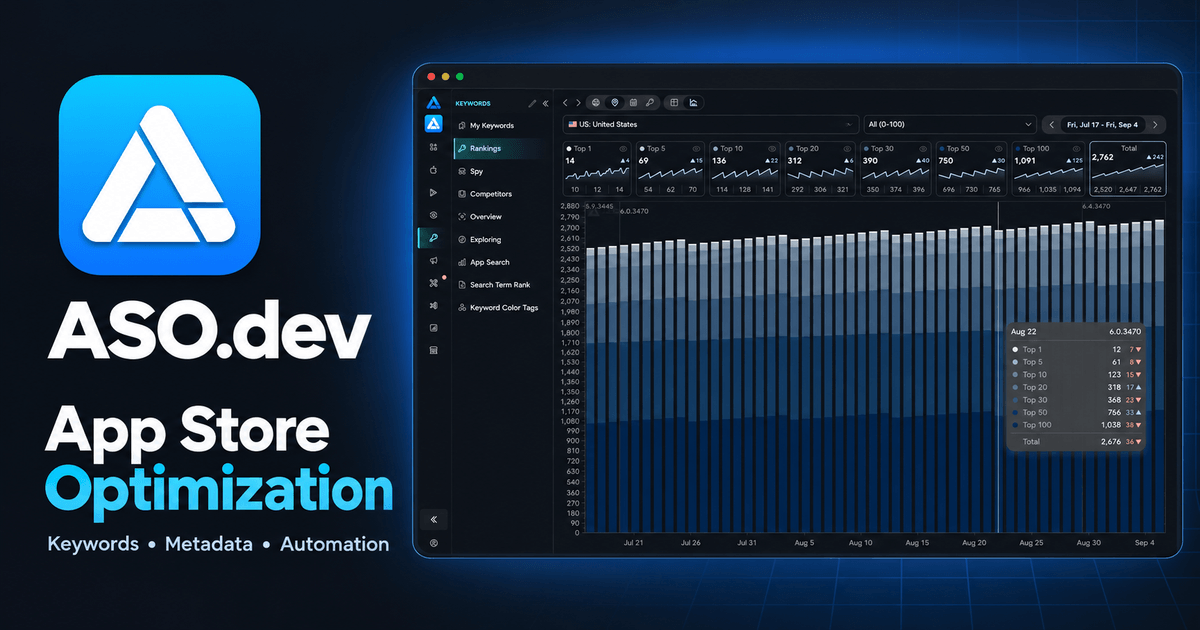Open the All (0-100) rank range dropdown
Screen dimensions: 1200x630
[950, 124]
